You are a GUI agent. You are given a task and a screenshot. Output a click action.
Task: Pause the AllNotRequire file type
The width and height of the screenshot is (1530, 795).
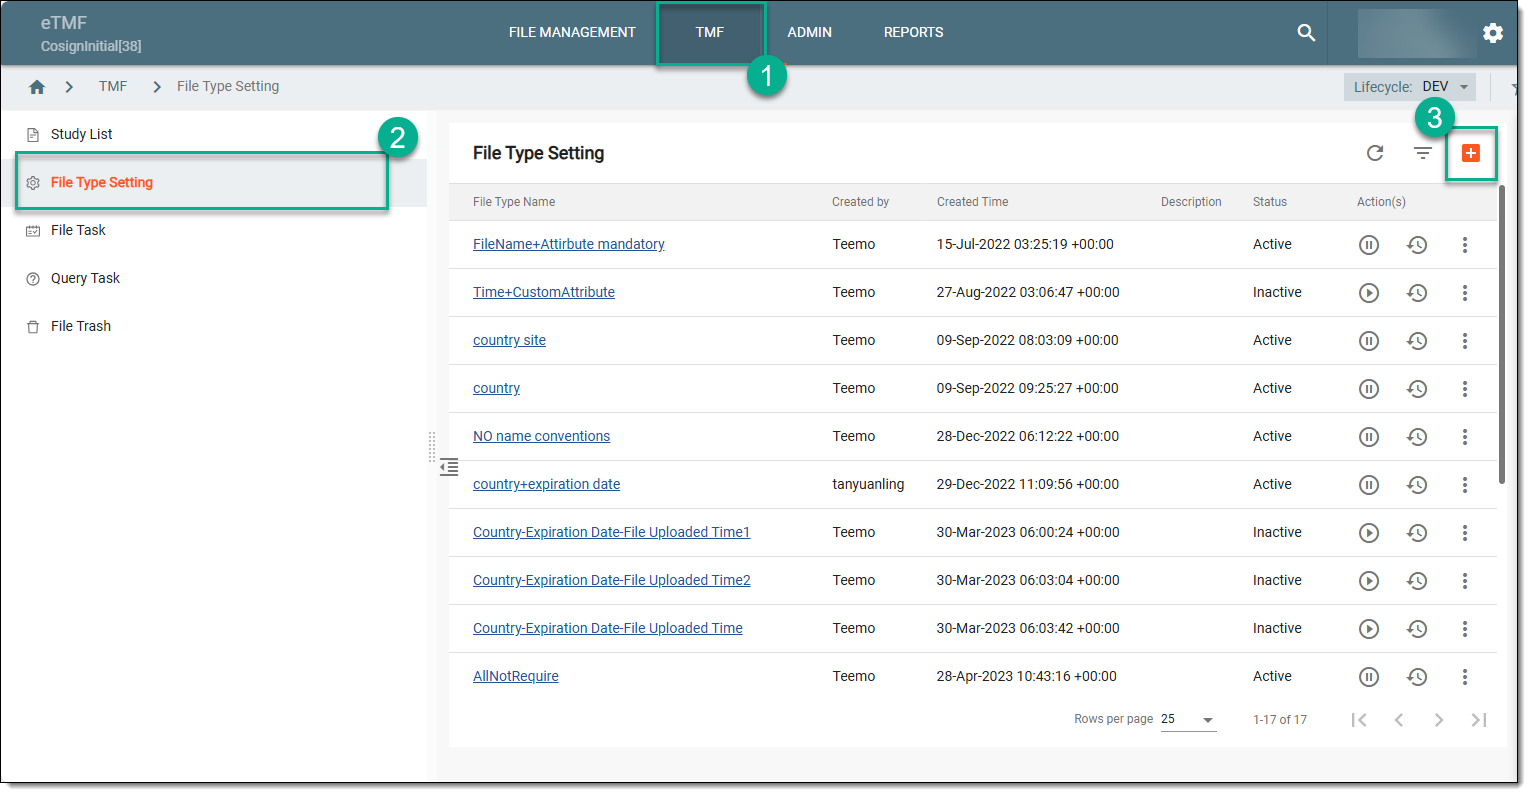1369,677
